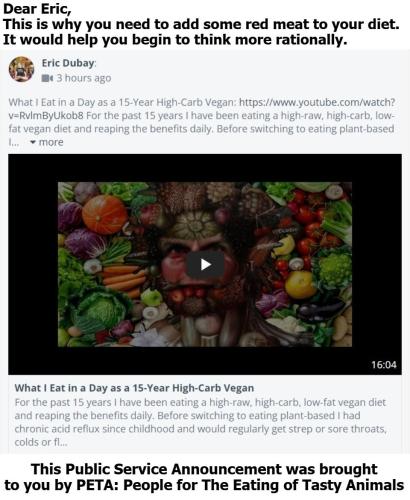
Task: Click the orange pumpkin in the thumbnail
Action: point(105,215)
